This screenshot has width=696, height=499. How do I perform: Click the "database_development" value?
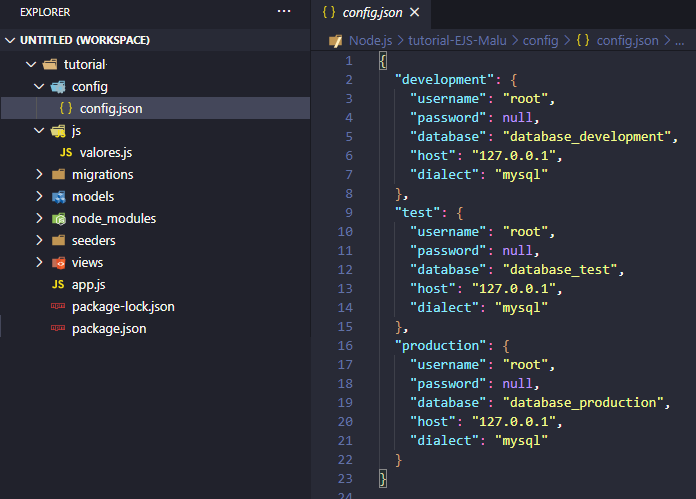click(x=587, y=137)
